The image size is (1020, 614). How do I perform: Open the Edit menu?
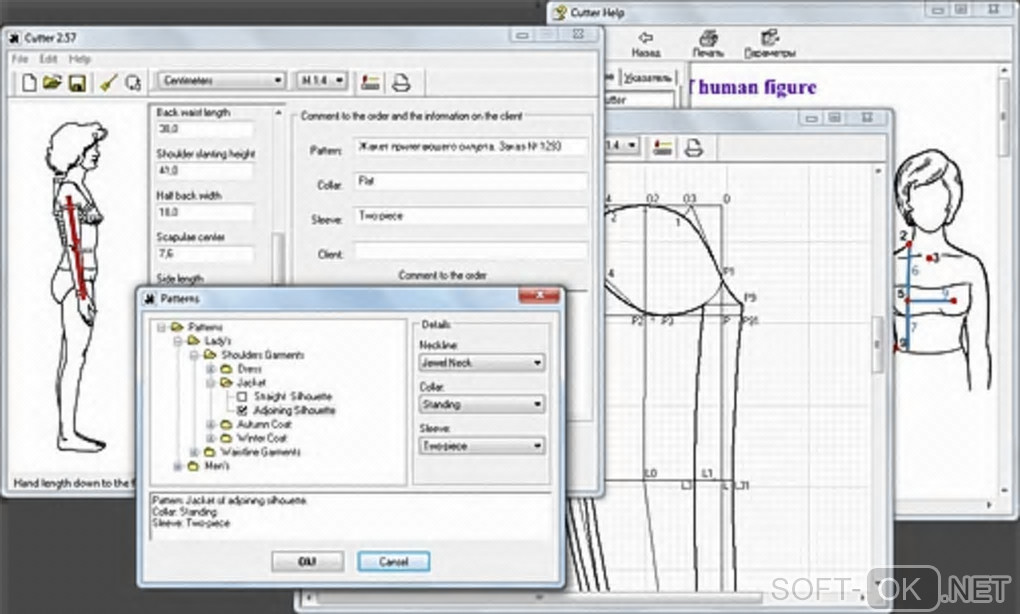point(49,59)
